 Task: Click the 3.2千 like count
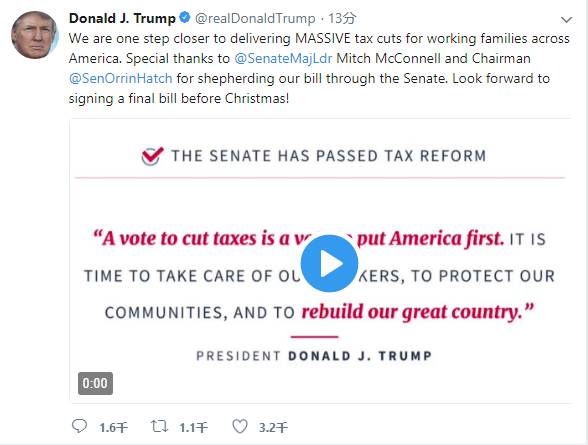tap(273, 427)
